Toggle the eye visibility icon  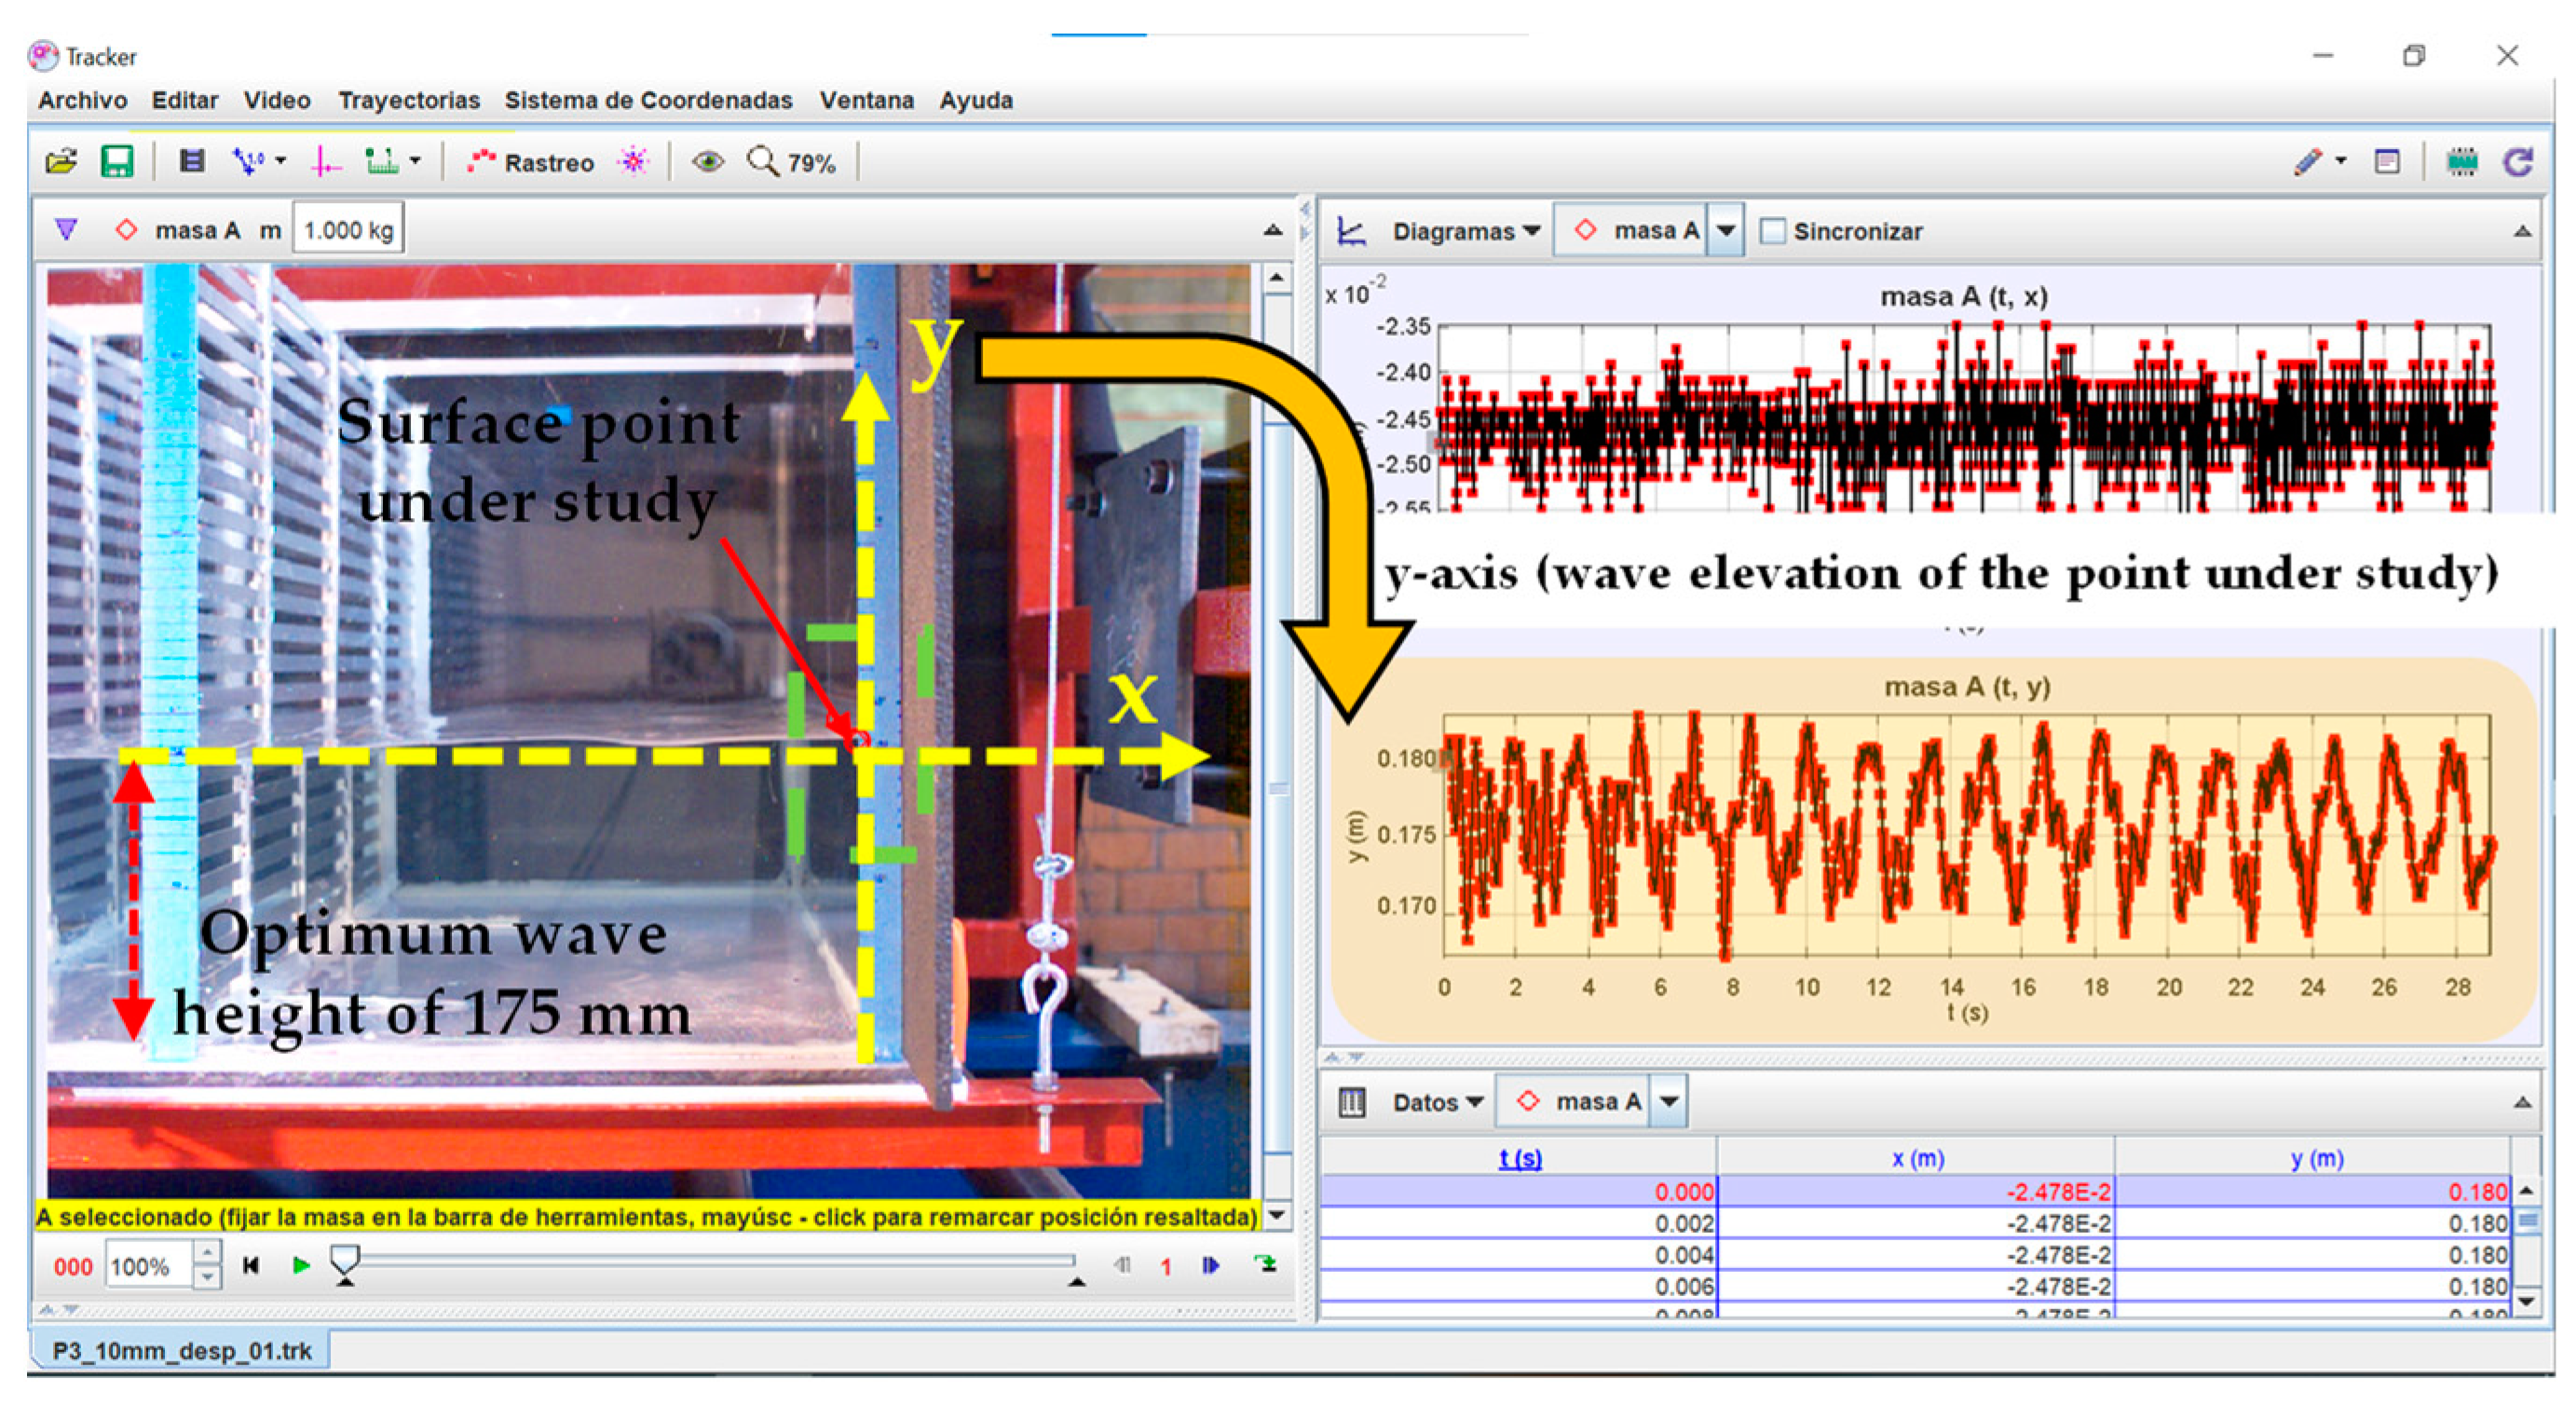coord(708,161)
